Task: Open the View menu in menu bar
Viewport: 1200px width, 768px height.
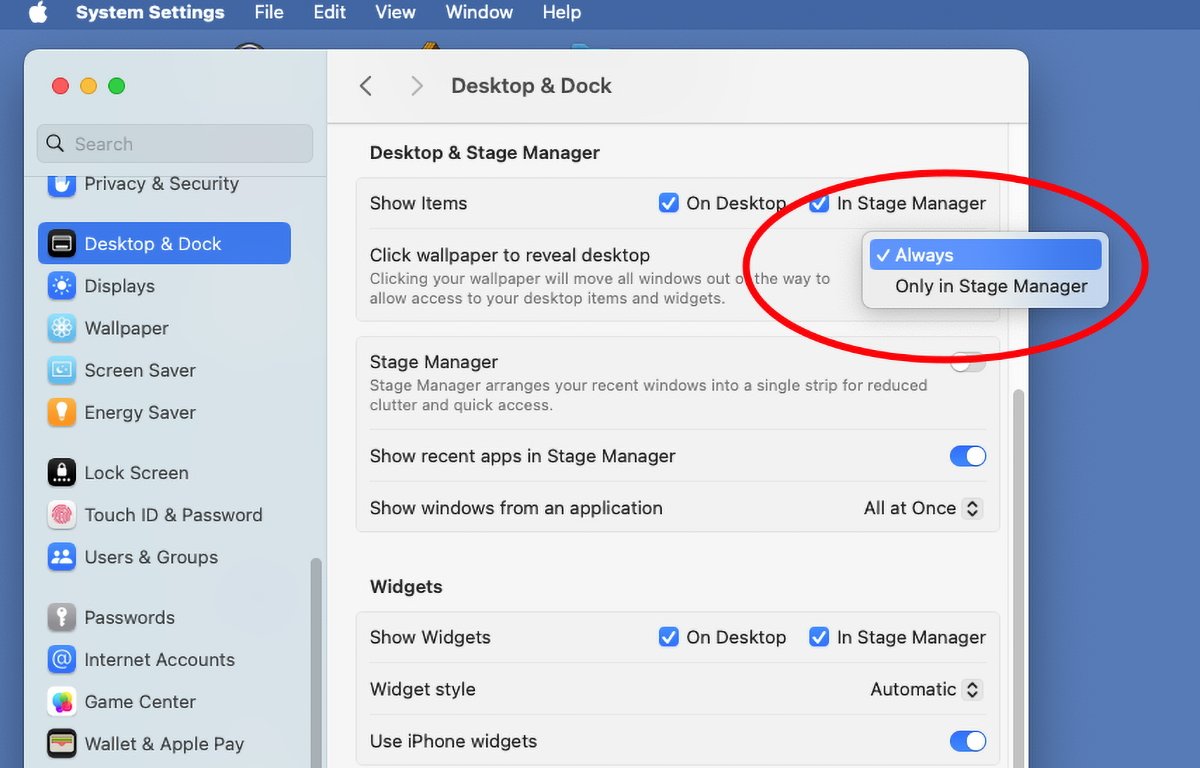Action: coord(395,13)
